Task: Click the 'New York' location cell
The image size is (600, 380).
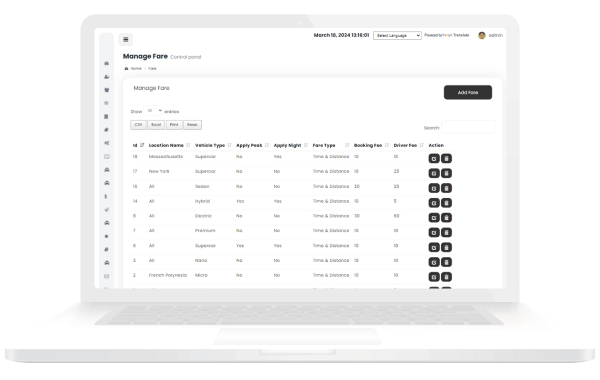Action: coord(159,171)
